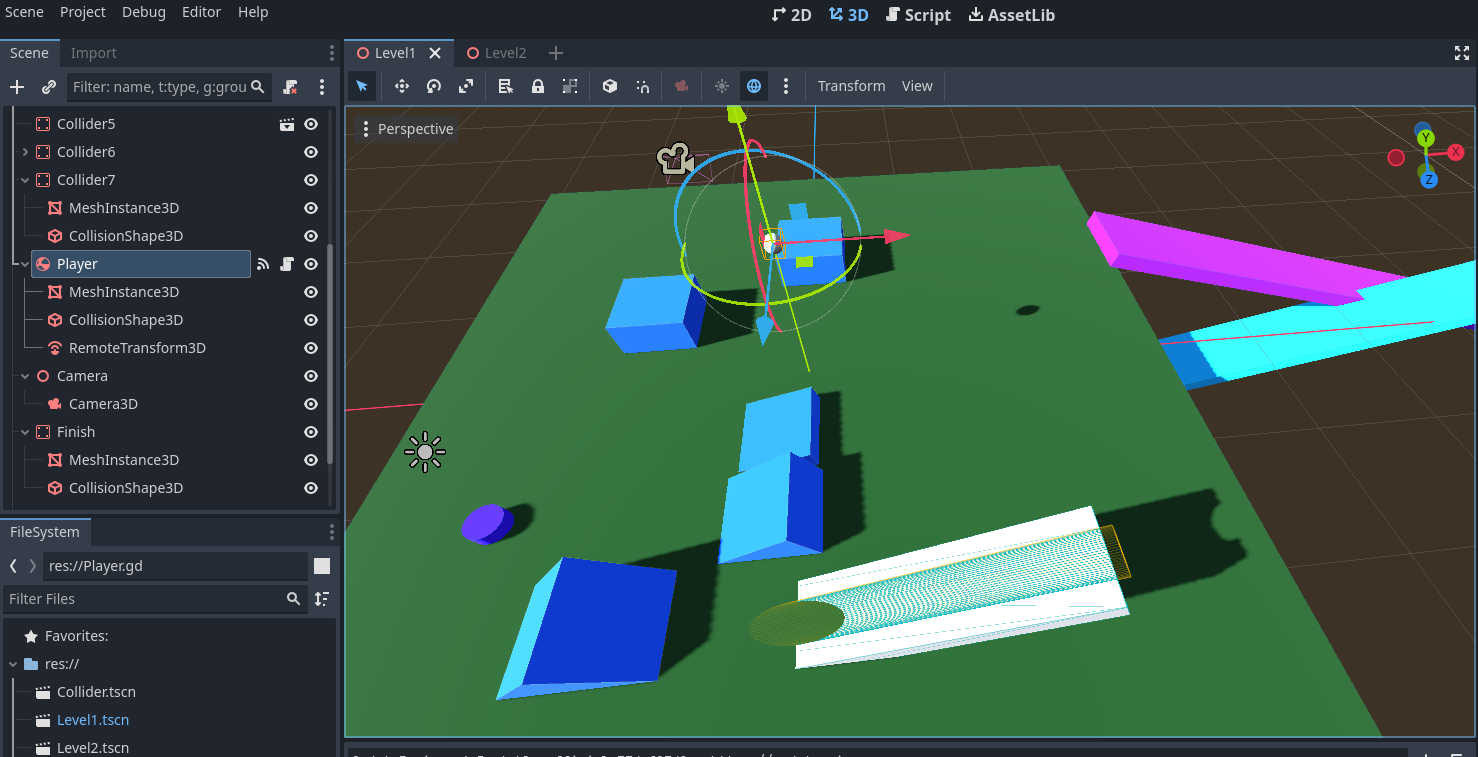Open FileSystem sort options icon
1478x757 pixels.
(x=322, y=599)
